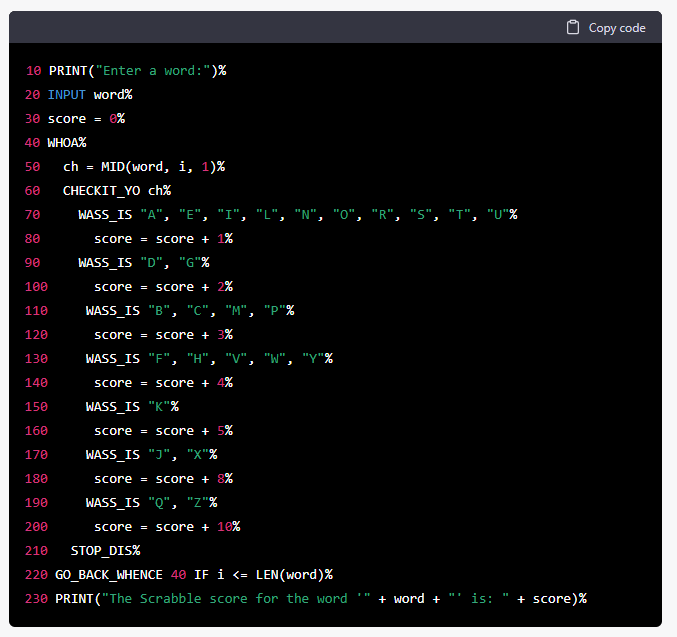Click the line number 150
Screen dimensions: 677x637
(36, 406)
